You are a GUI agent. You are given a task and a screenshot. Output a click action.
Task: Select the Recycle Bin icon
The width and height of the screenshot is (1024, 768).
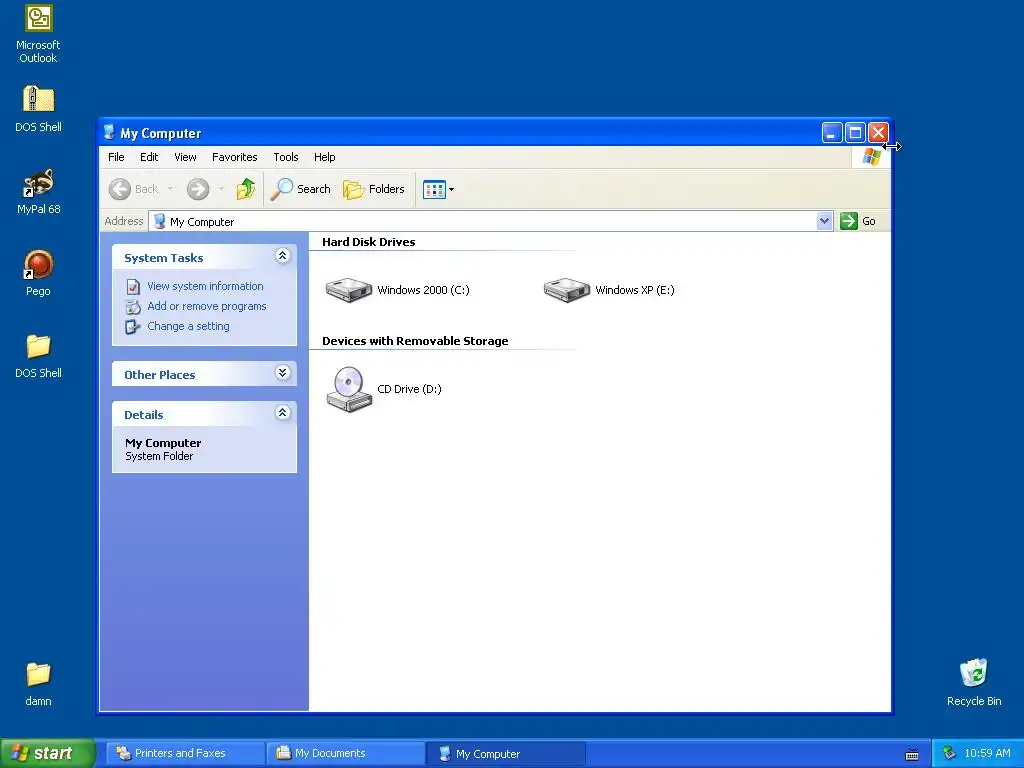(974, 682)
